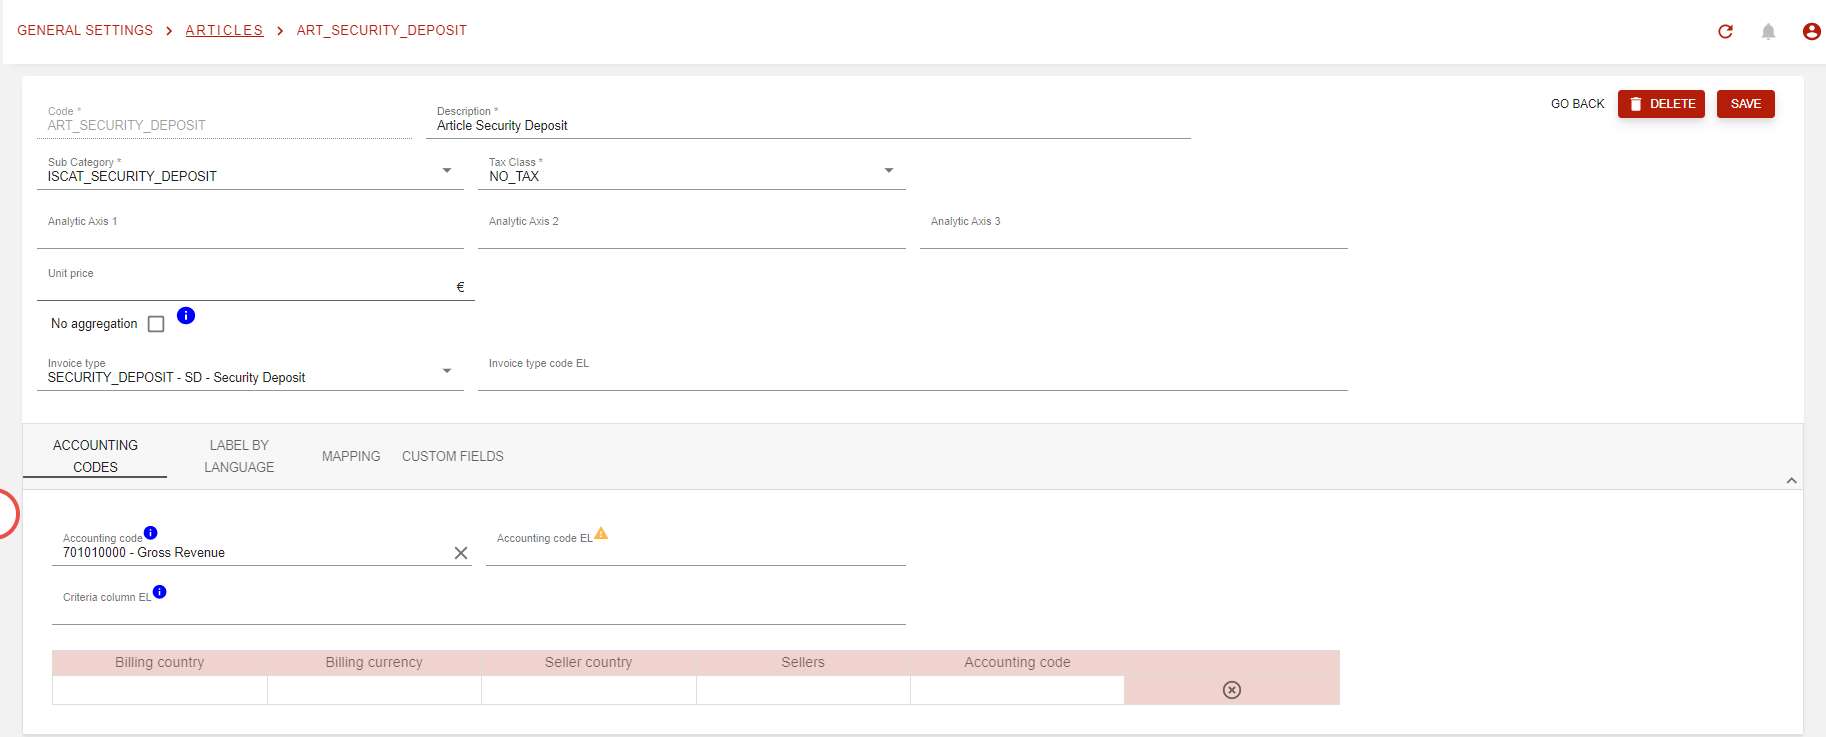The image size is (1826, 737).
Task: Open the user account menu icon
Action: pyautogui.click(x=1811, y=32)
